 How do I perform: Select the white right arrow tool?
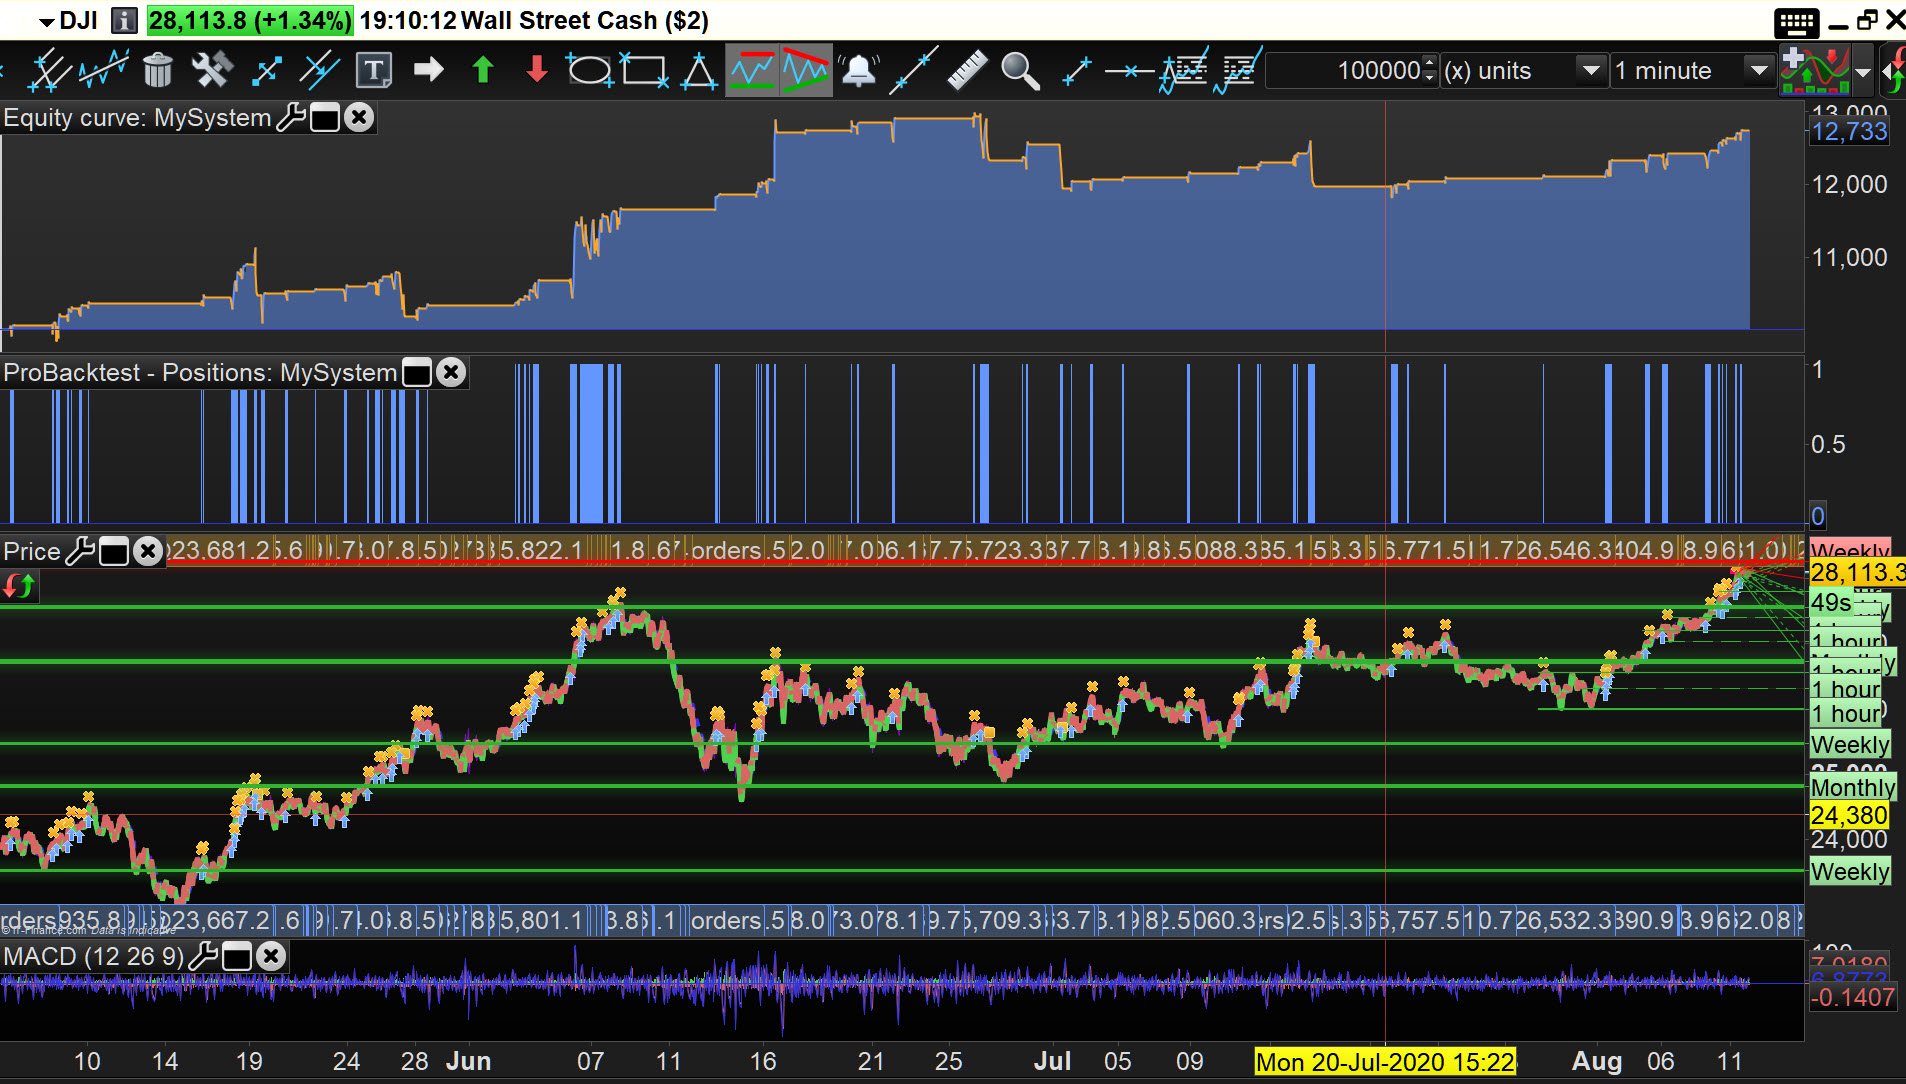(429, 70)
